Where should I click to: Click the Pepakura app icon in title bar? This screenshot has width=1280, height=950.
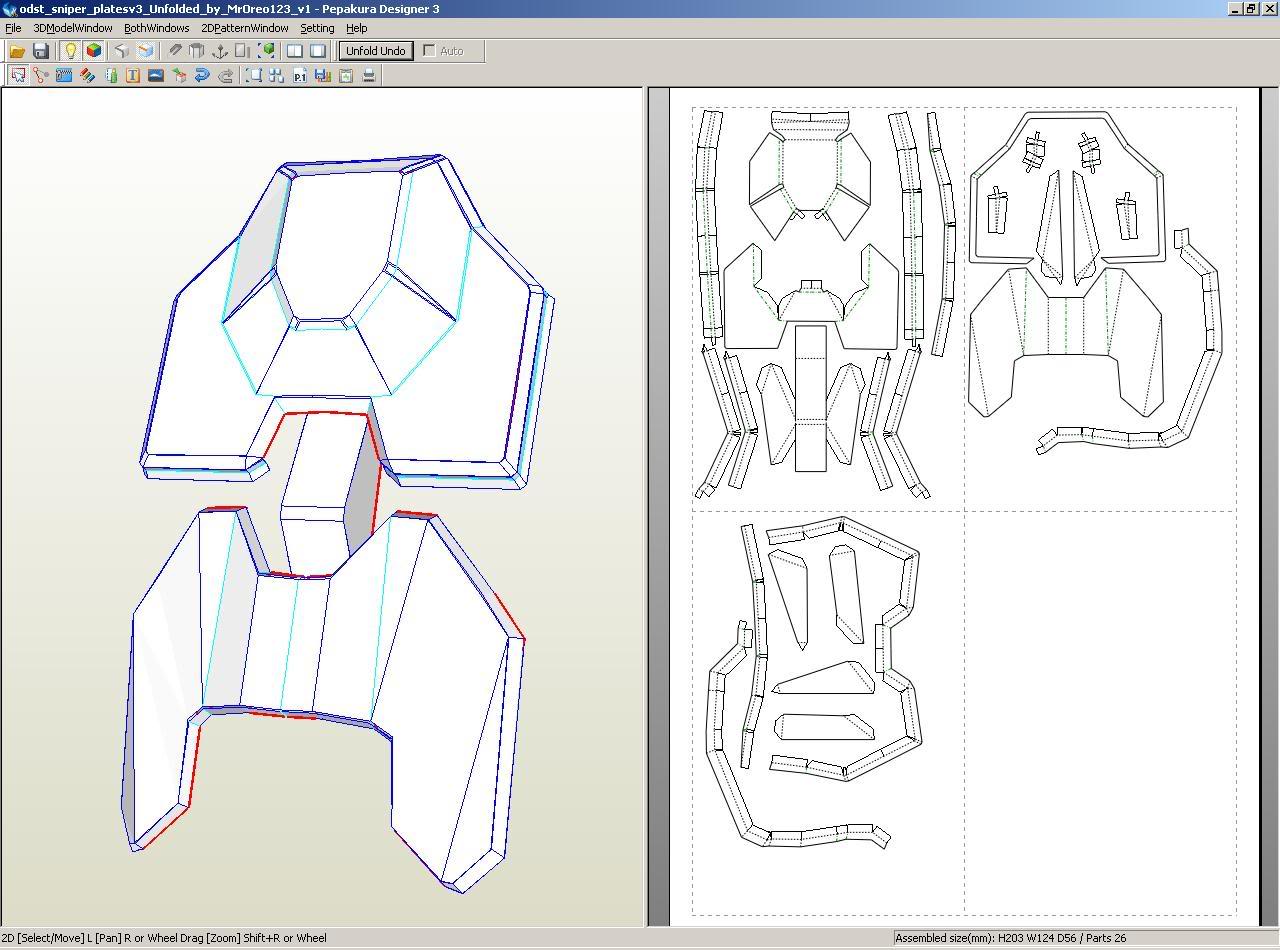[x=9, y=9]
